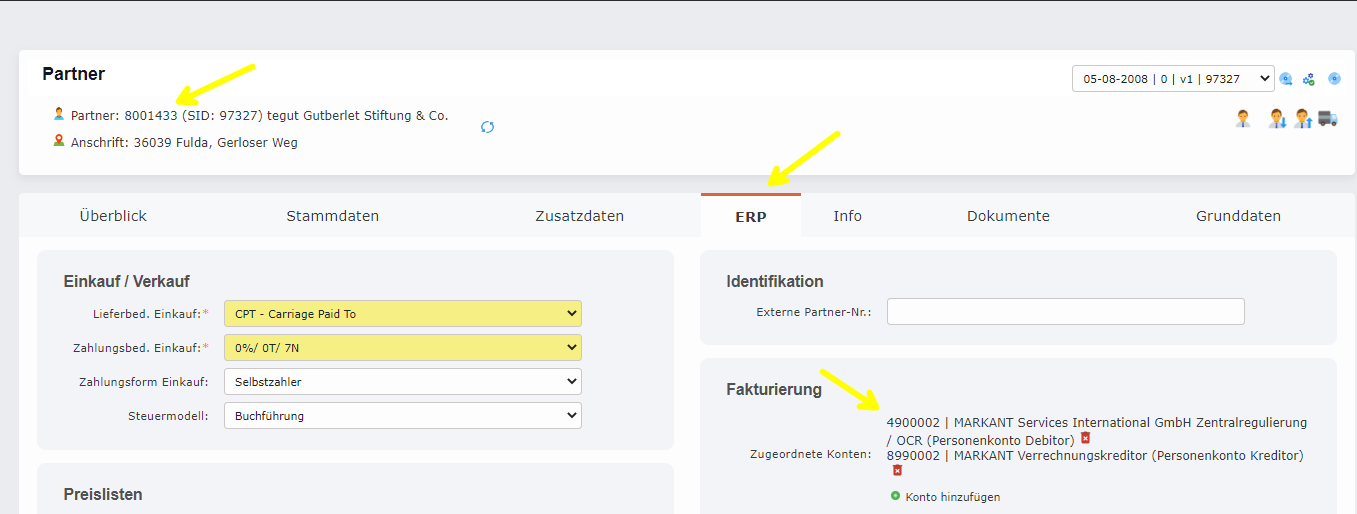This screenshot has width=1357, height=514.
Task: Expand the Lieferbed. Einkauf dropdown
Action: pyautogui.click(x=402, y=314)
